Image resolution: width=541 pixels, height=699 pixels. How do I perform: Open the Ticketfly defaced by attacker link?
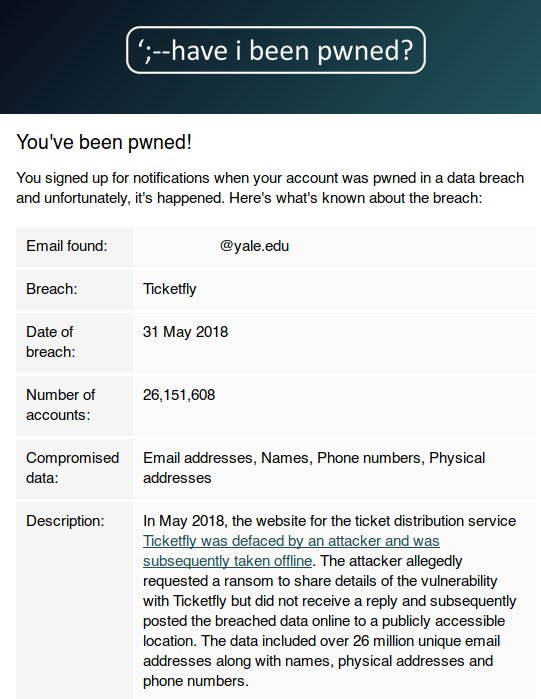point(291,541)
